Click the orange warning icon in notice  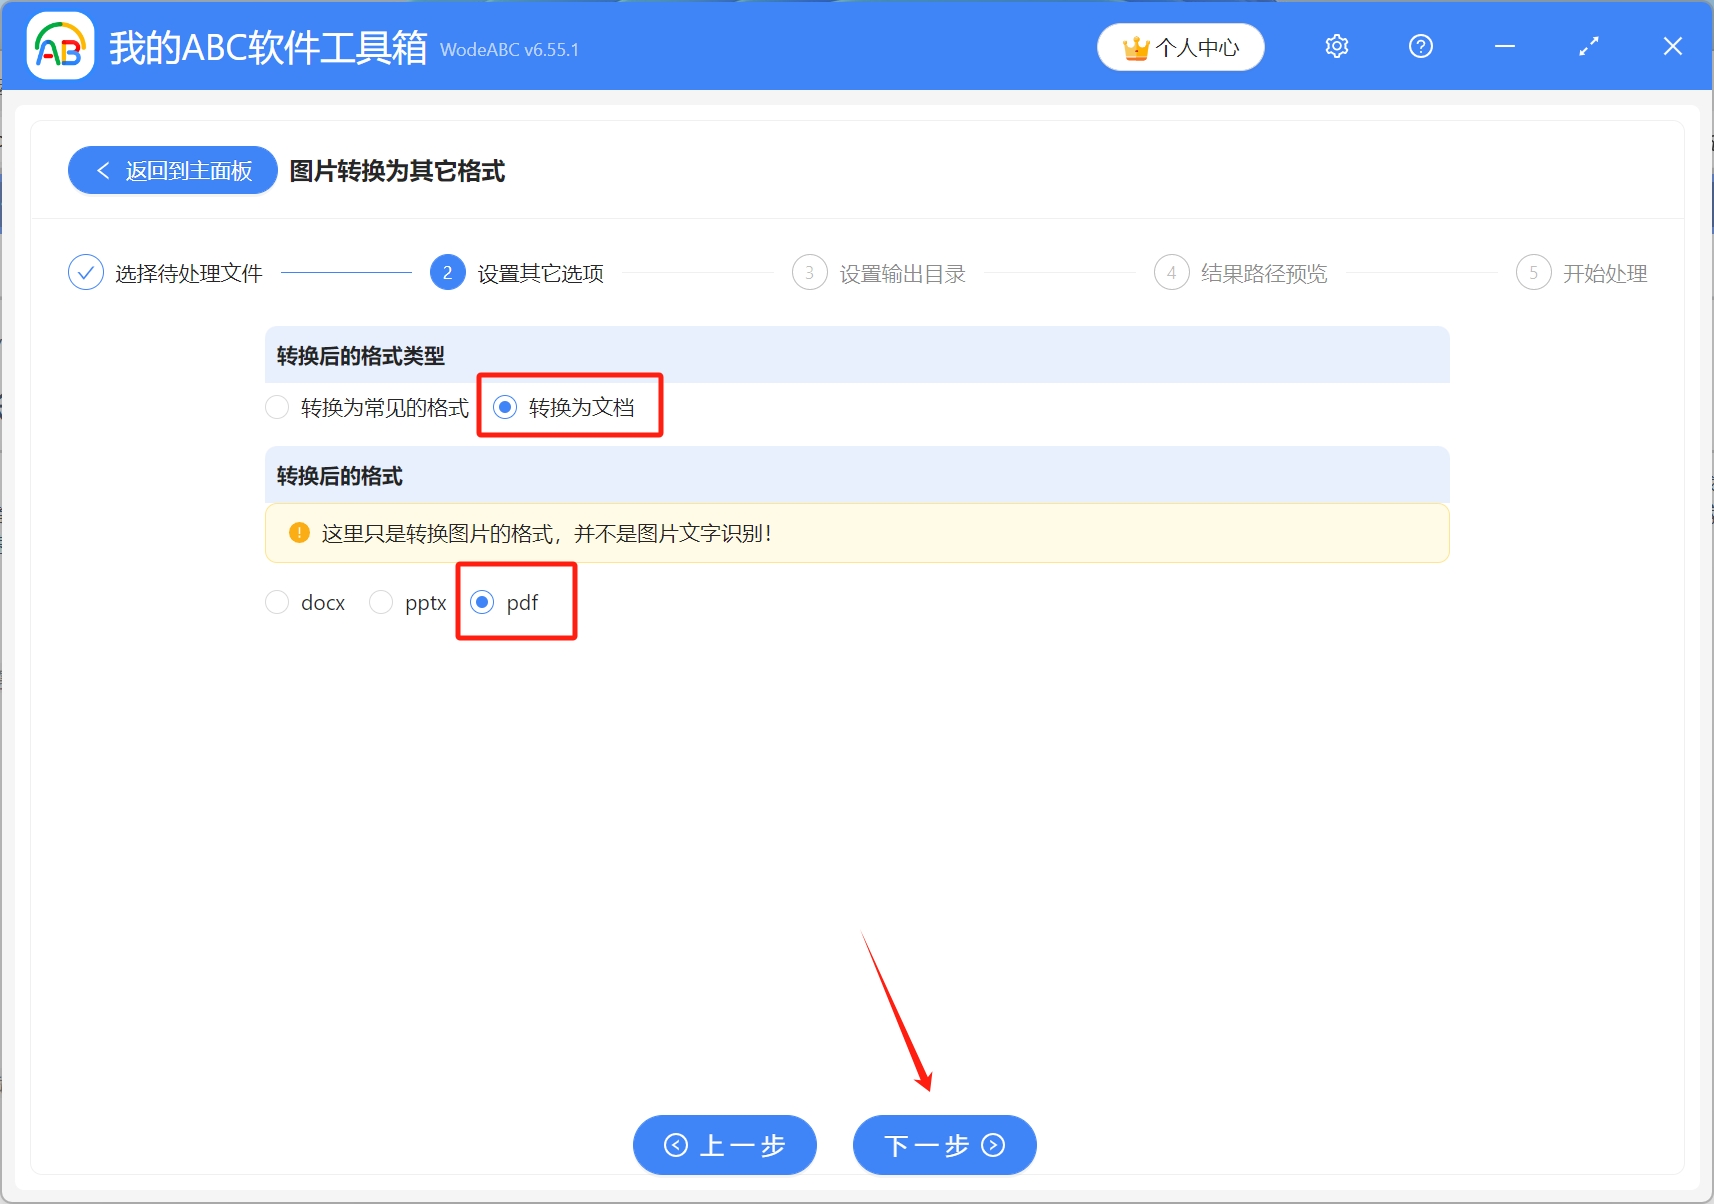pyautogui.click(x=299, y=533)
